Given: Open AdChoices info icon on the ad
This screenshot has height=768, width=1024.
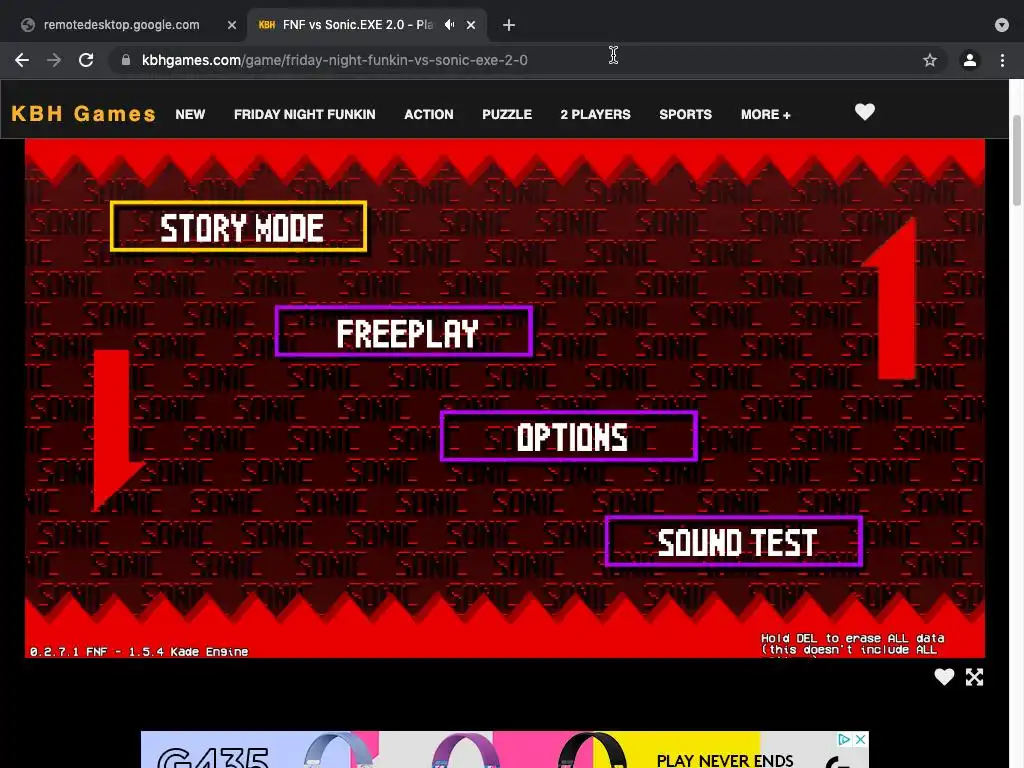Looking at the screenshot, I should click(844, 739).
